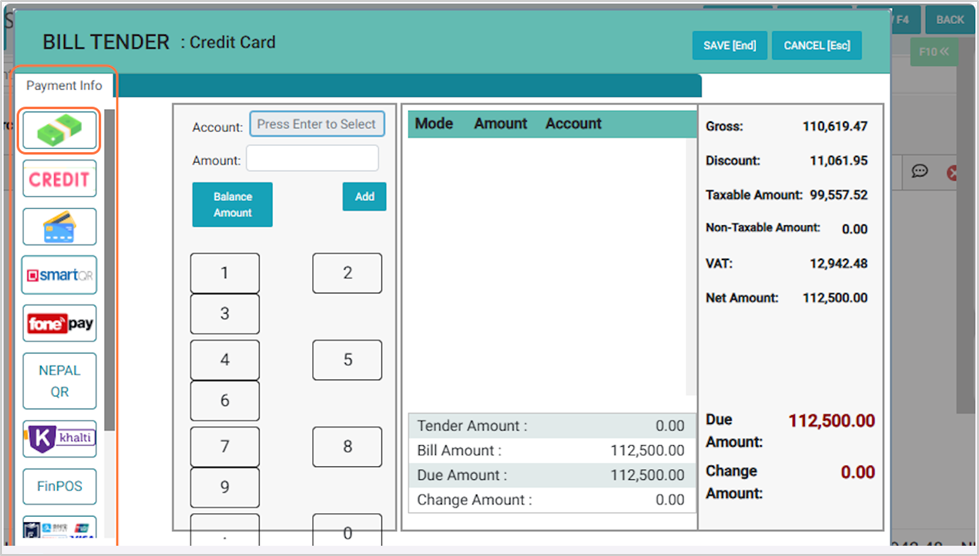
Task: Select the Khalti payment icon
Action: (59, 438)
